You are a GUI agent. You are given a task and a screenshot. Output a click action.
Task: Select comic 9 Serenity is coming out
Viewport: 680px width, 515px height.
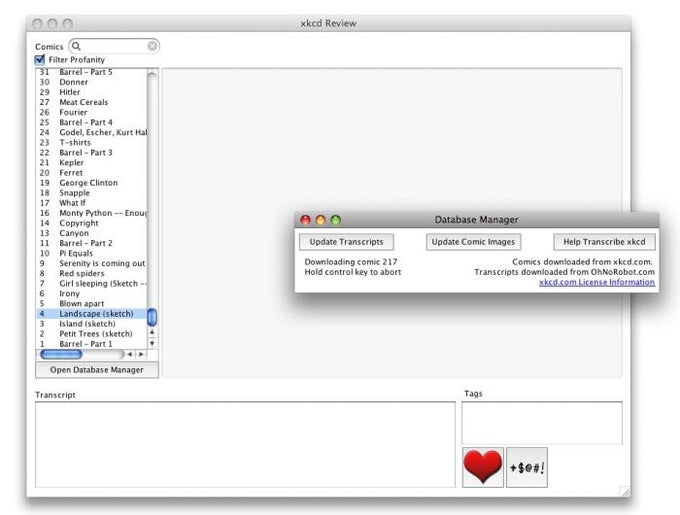click(92, 263)
